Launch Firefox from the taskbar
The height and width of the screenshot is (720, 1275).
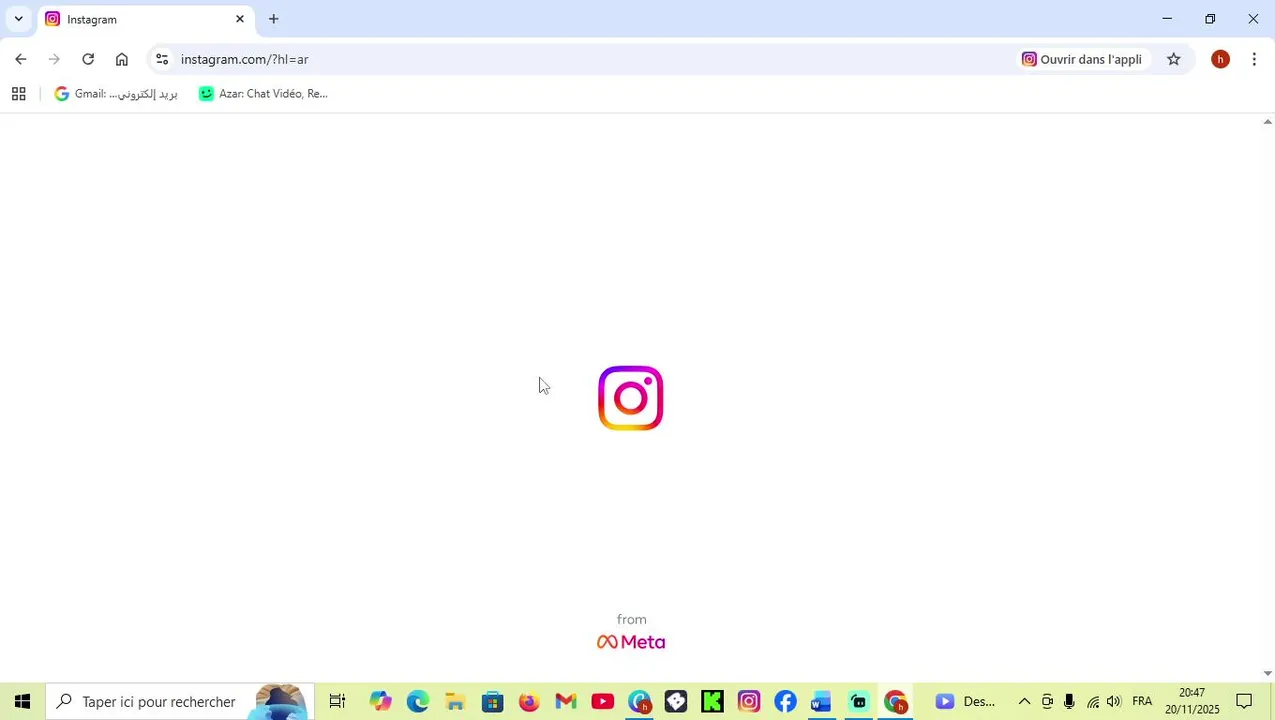coord(529,701)
